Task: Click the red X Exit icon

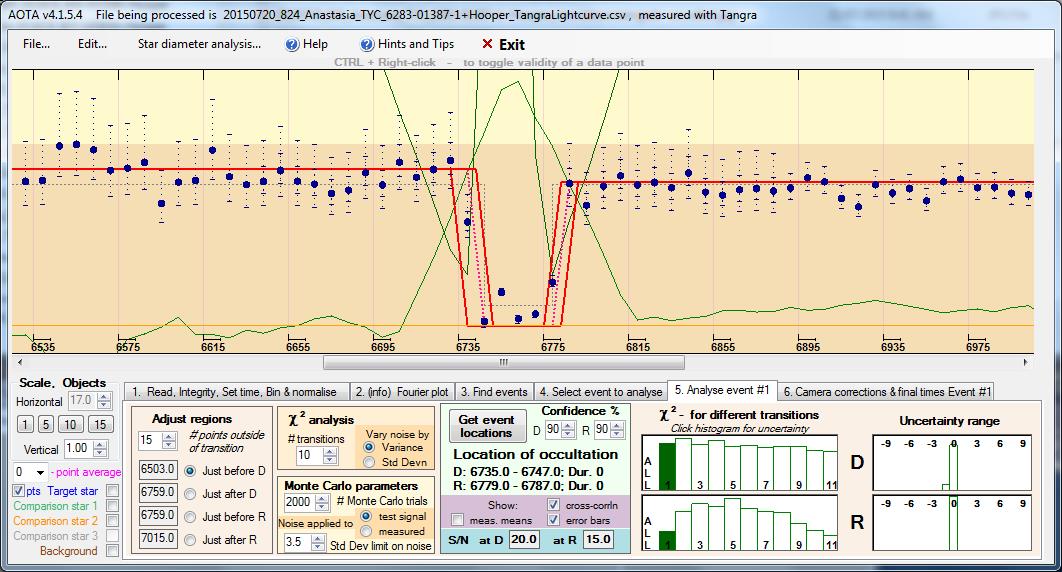Action: coord(487,44)
